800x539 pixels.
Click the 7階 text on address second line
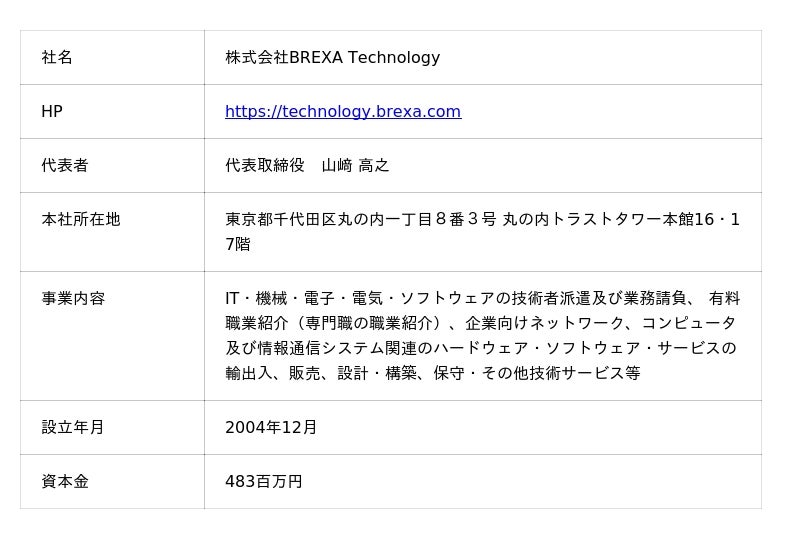point(238,245)
